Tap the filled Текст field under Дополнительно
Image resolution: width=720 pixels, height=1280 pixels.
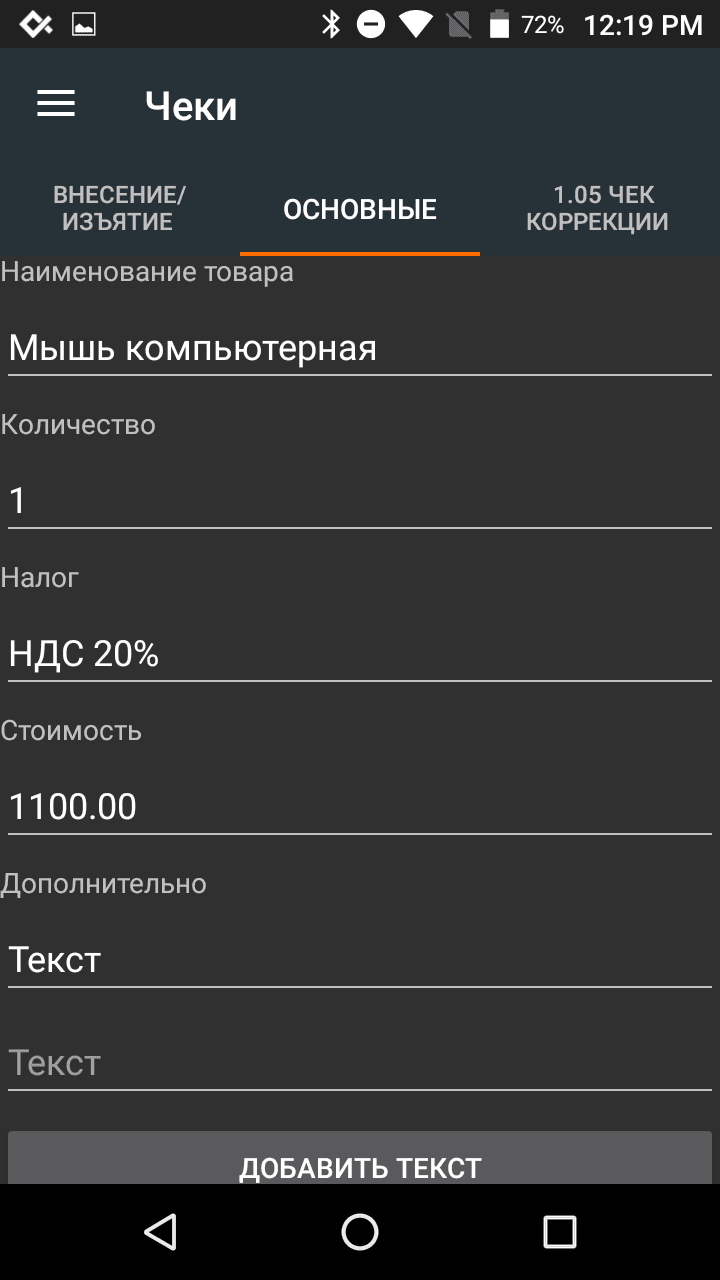[359, 959]
